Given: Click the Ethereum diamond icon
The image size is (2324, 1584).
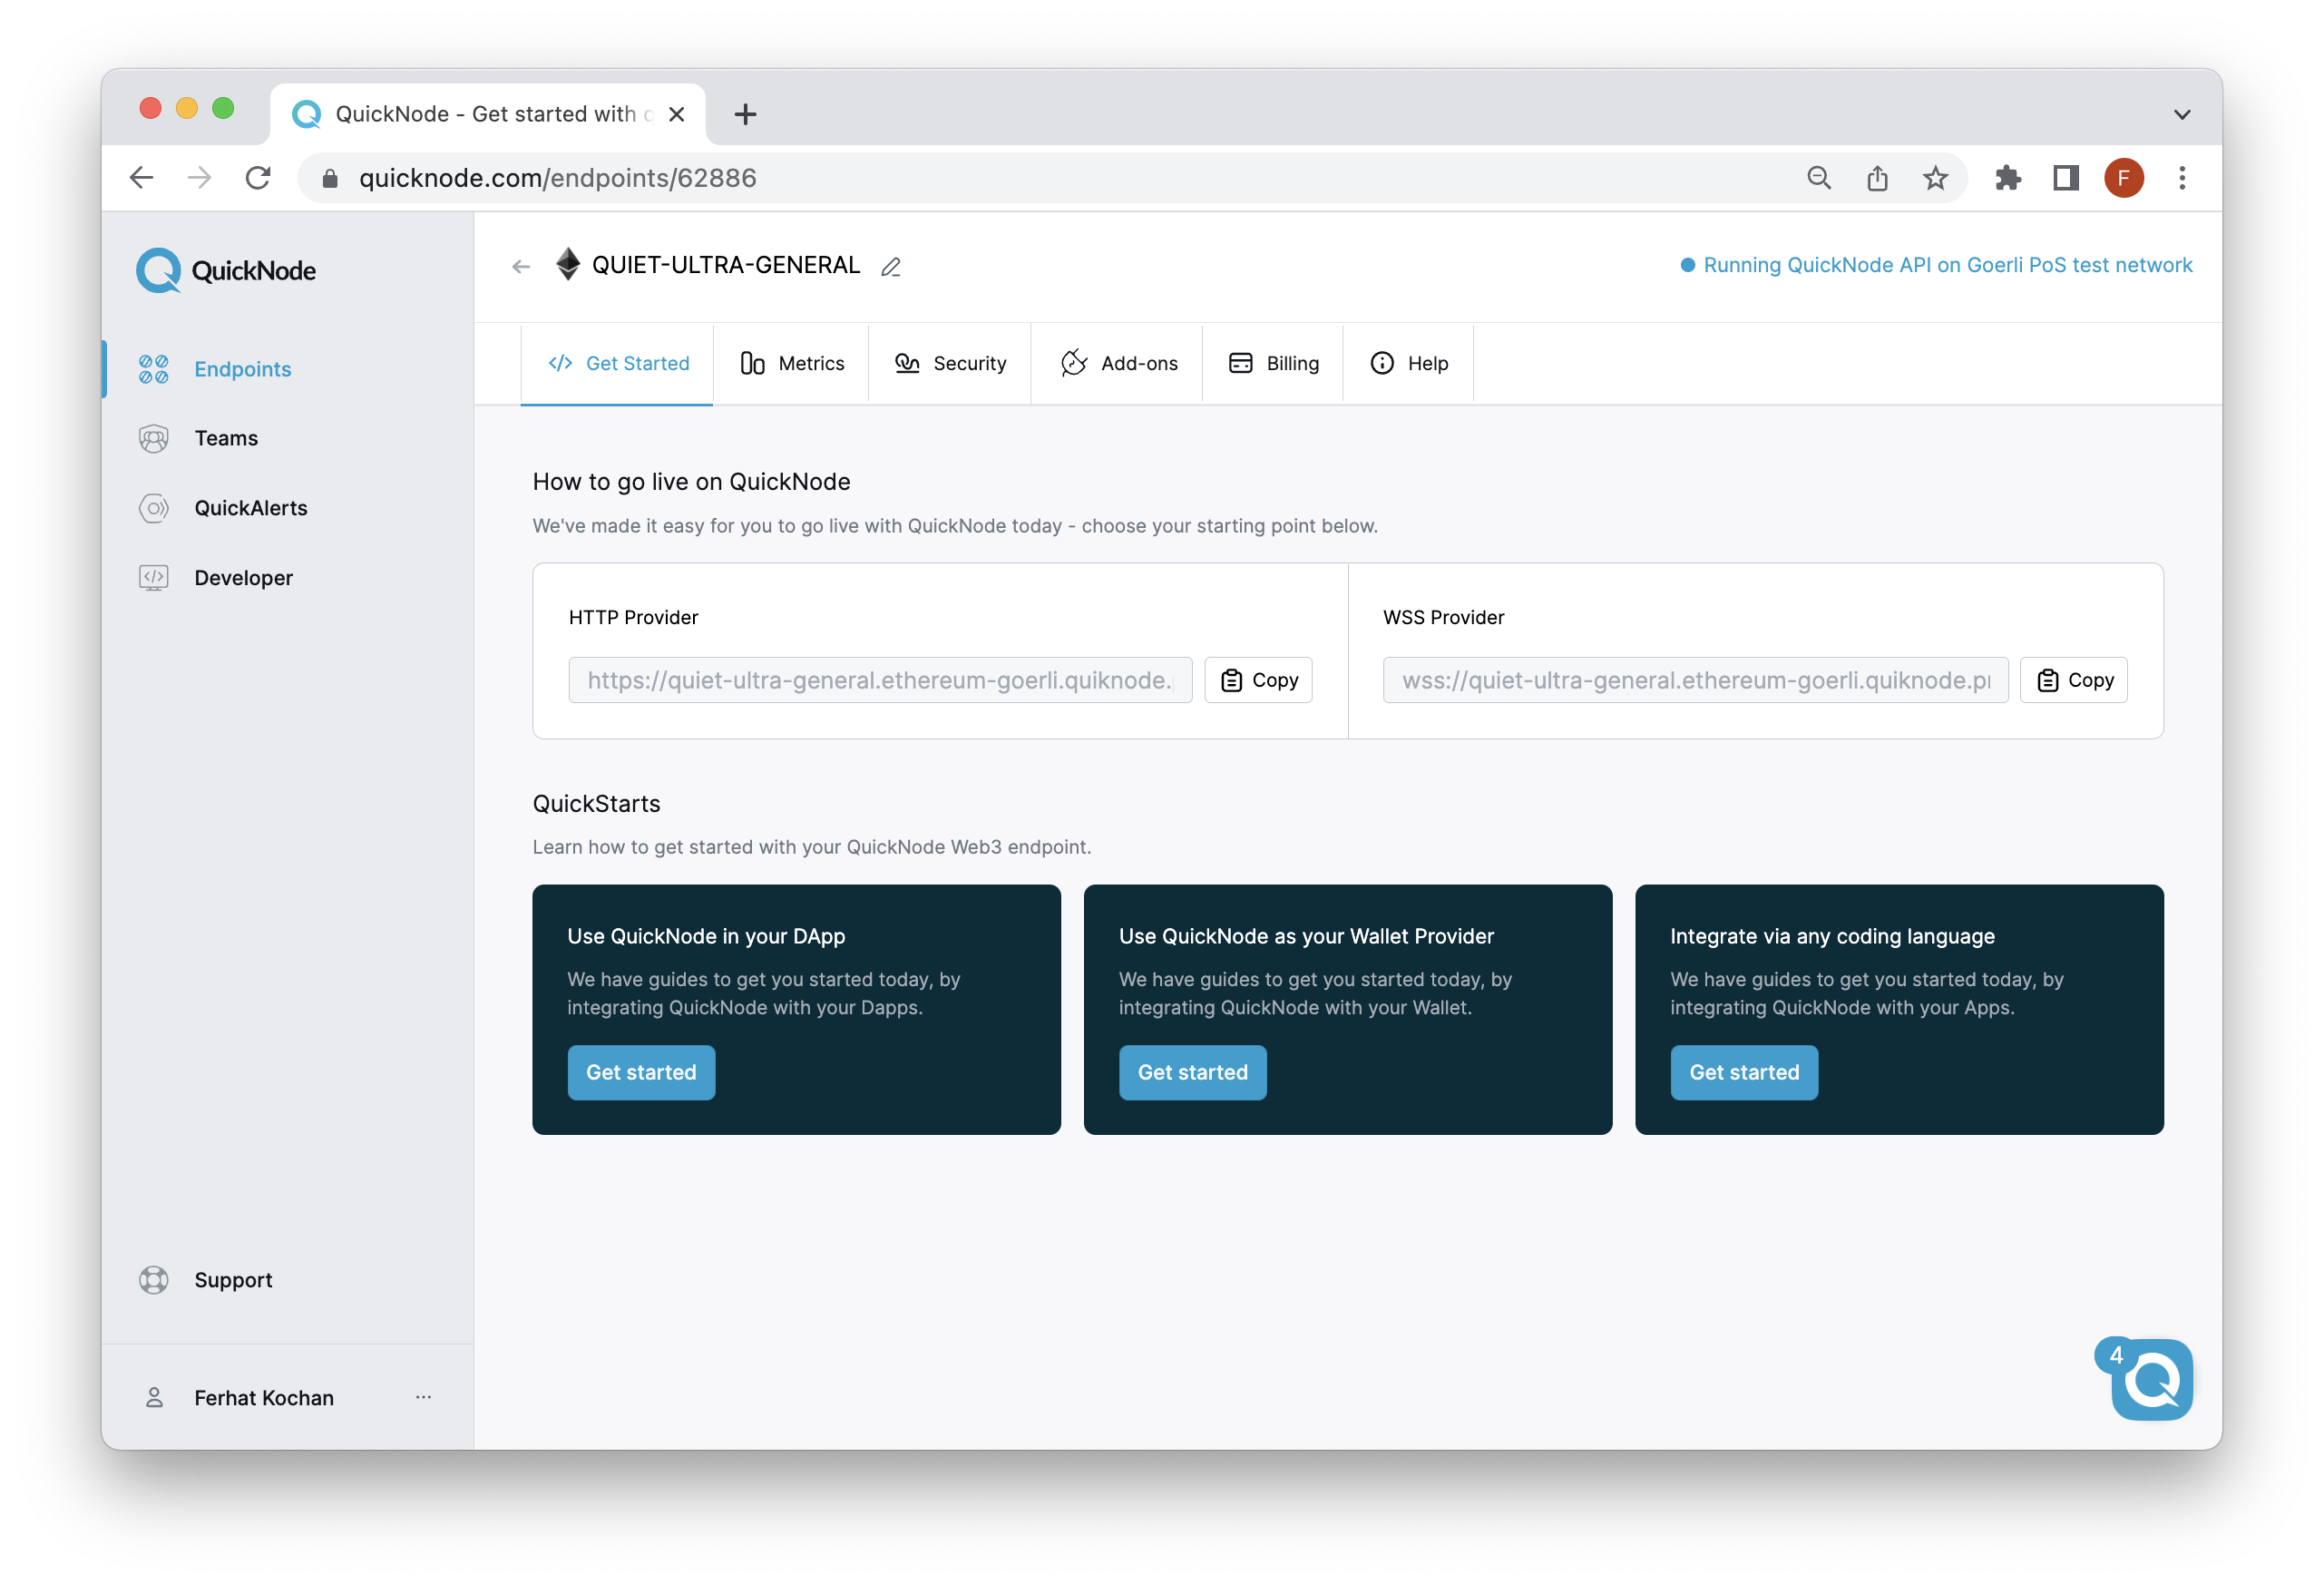Looking at the screenshot, I should pyautogui.click(x=568, y=264).
